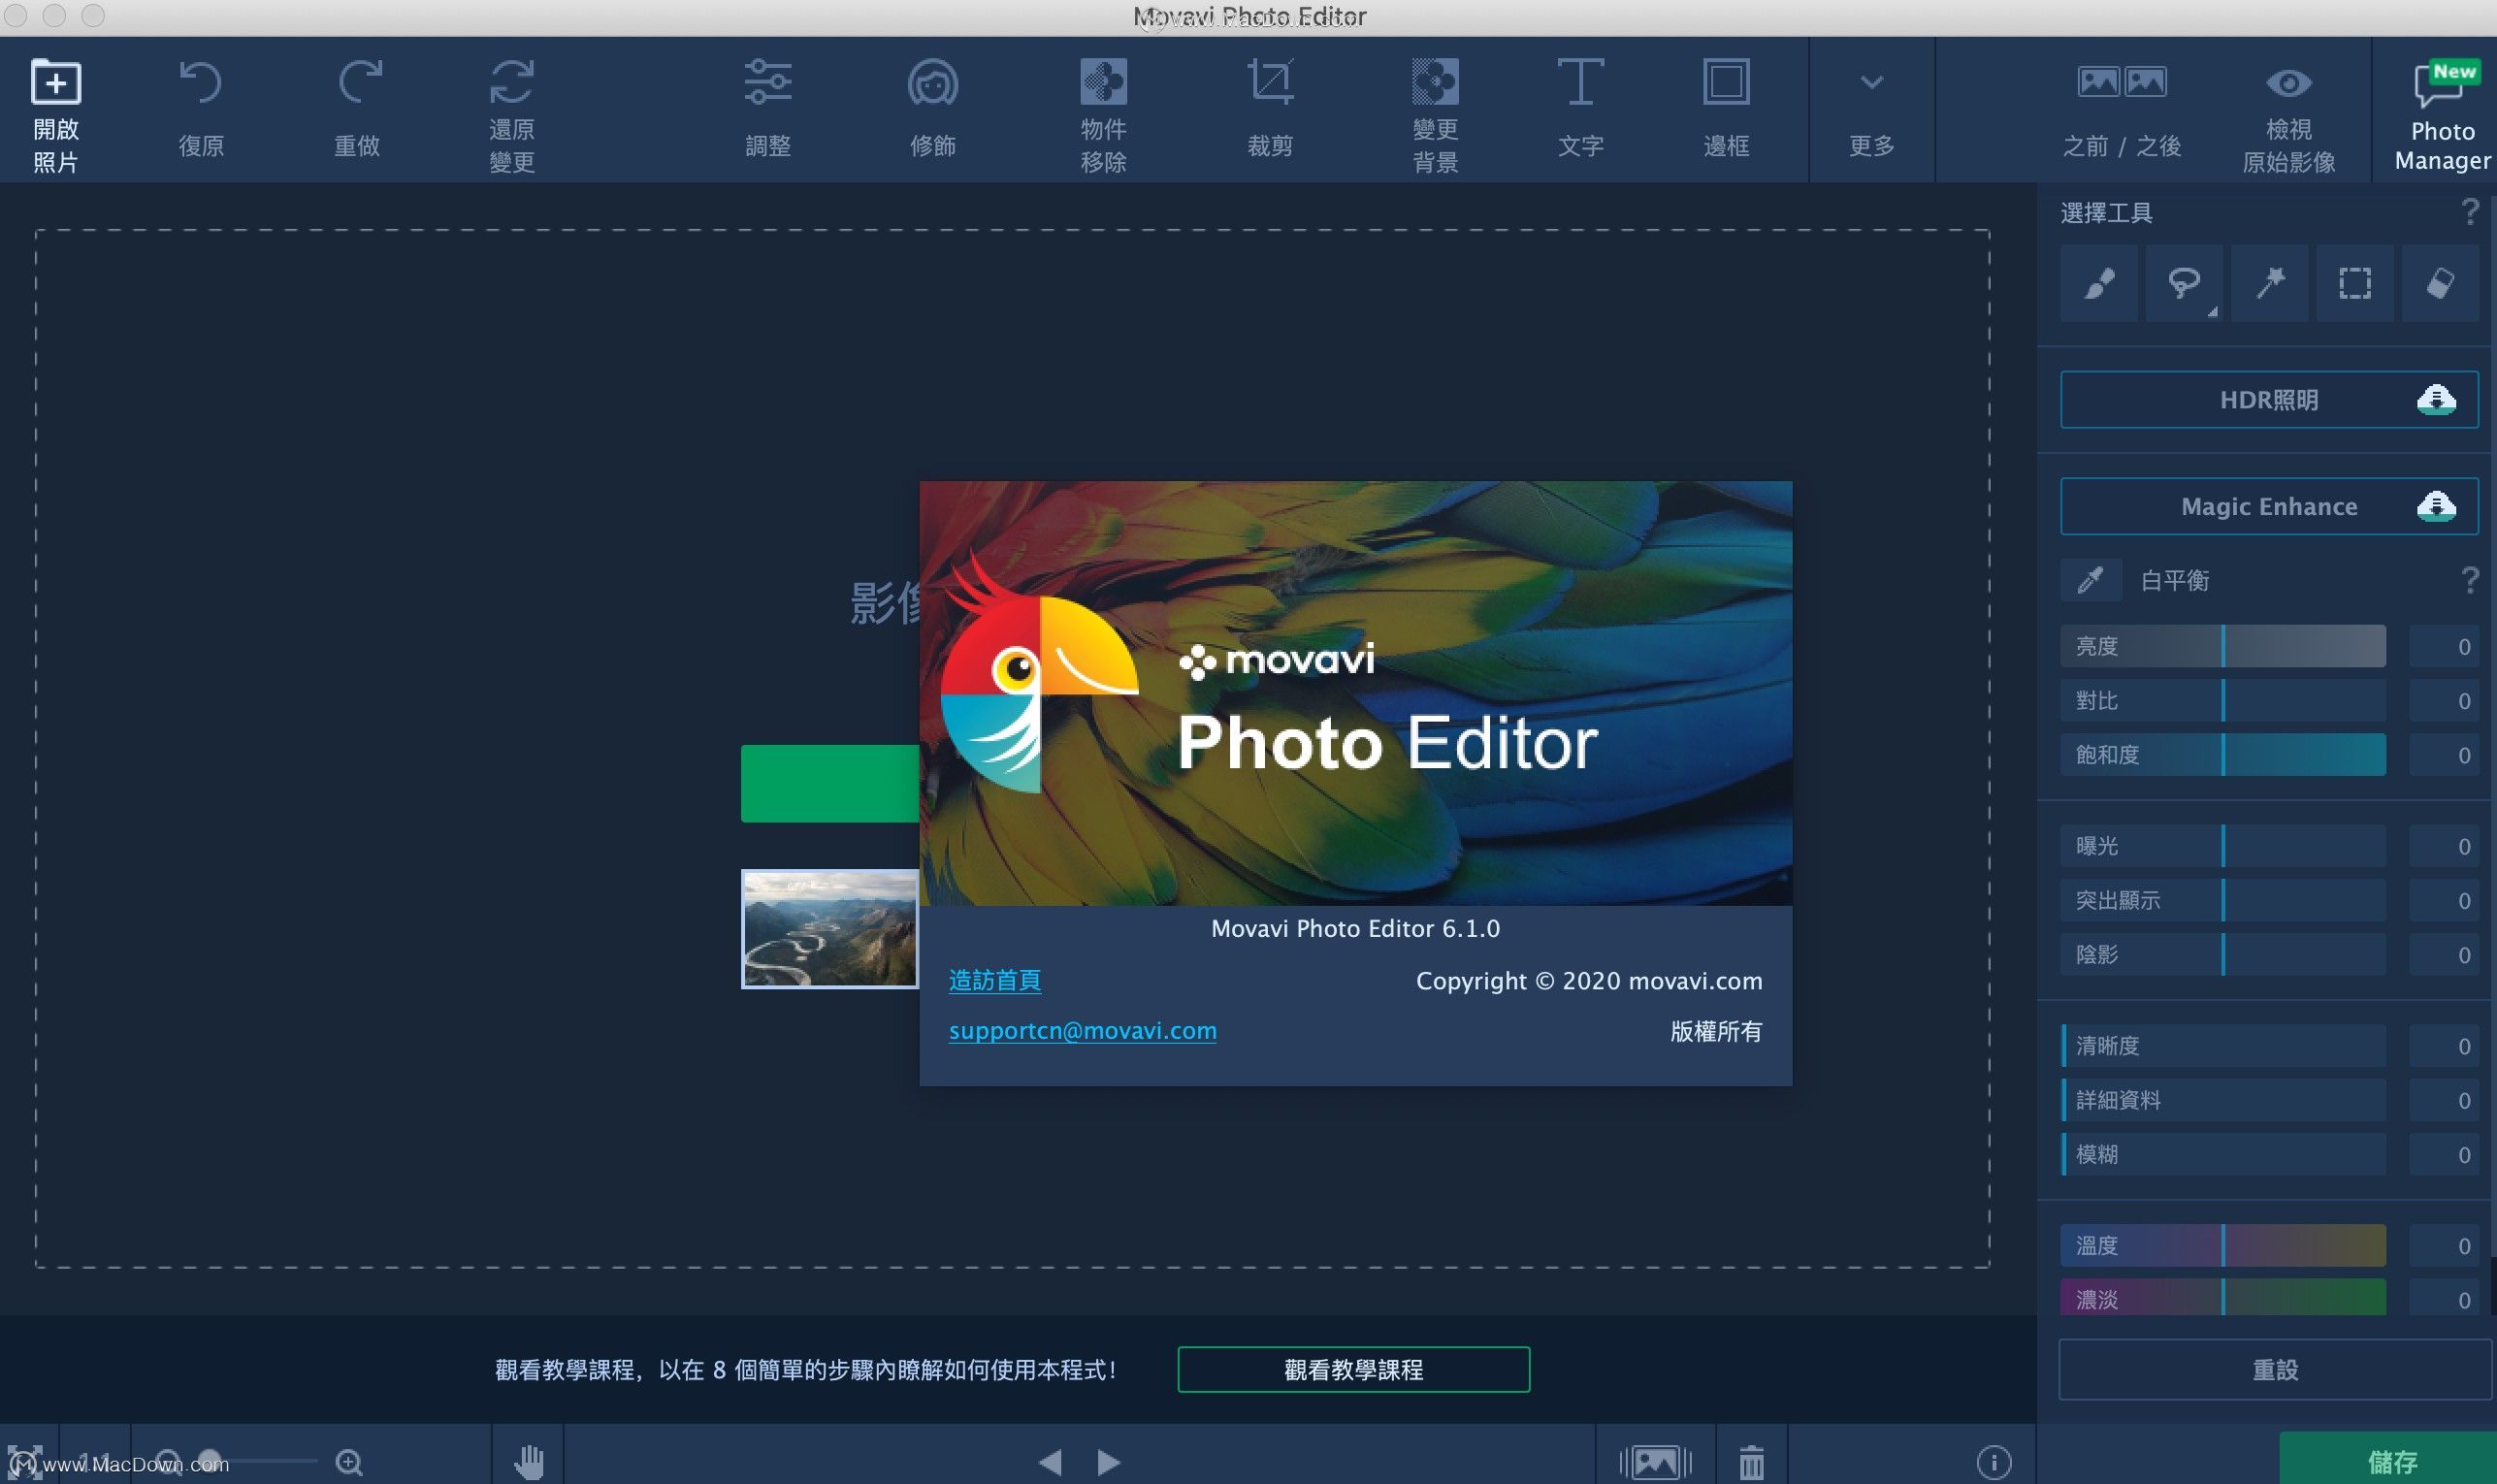The image size is (2497, 1484).
Task: Open Photo Manager
Action: click(2442, 114)
